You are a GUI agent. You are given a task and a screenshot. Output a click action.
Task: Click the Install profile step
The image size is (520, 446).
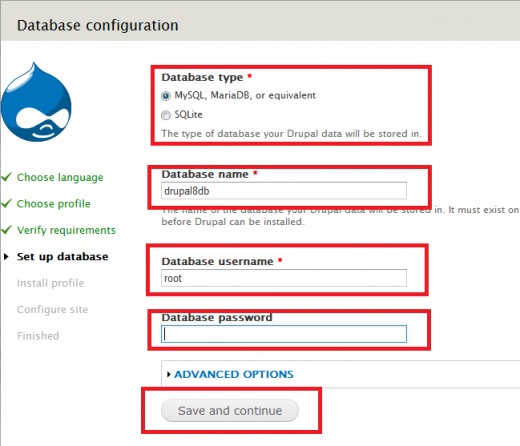coord(50,283)
